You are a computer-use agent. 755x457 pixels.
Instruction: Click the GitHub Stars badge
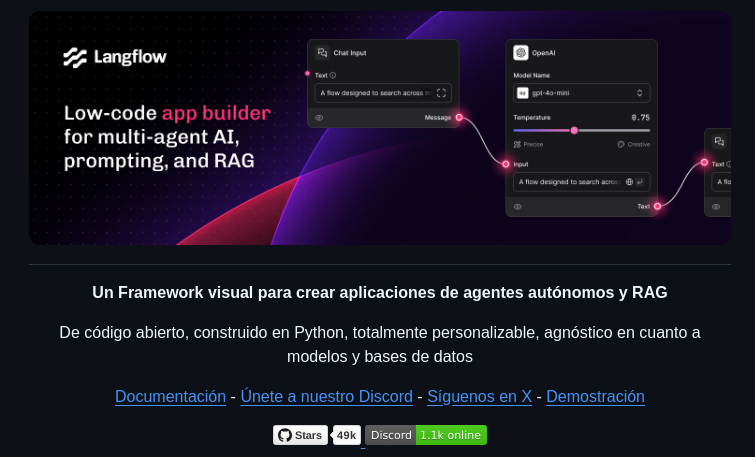300,435
